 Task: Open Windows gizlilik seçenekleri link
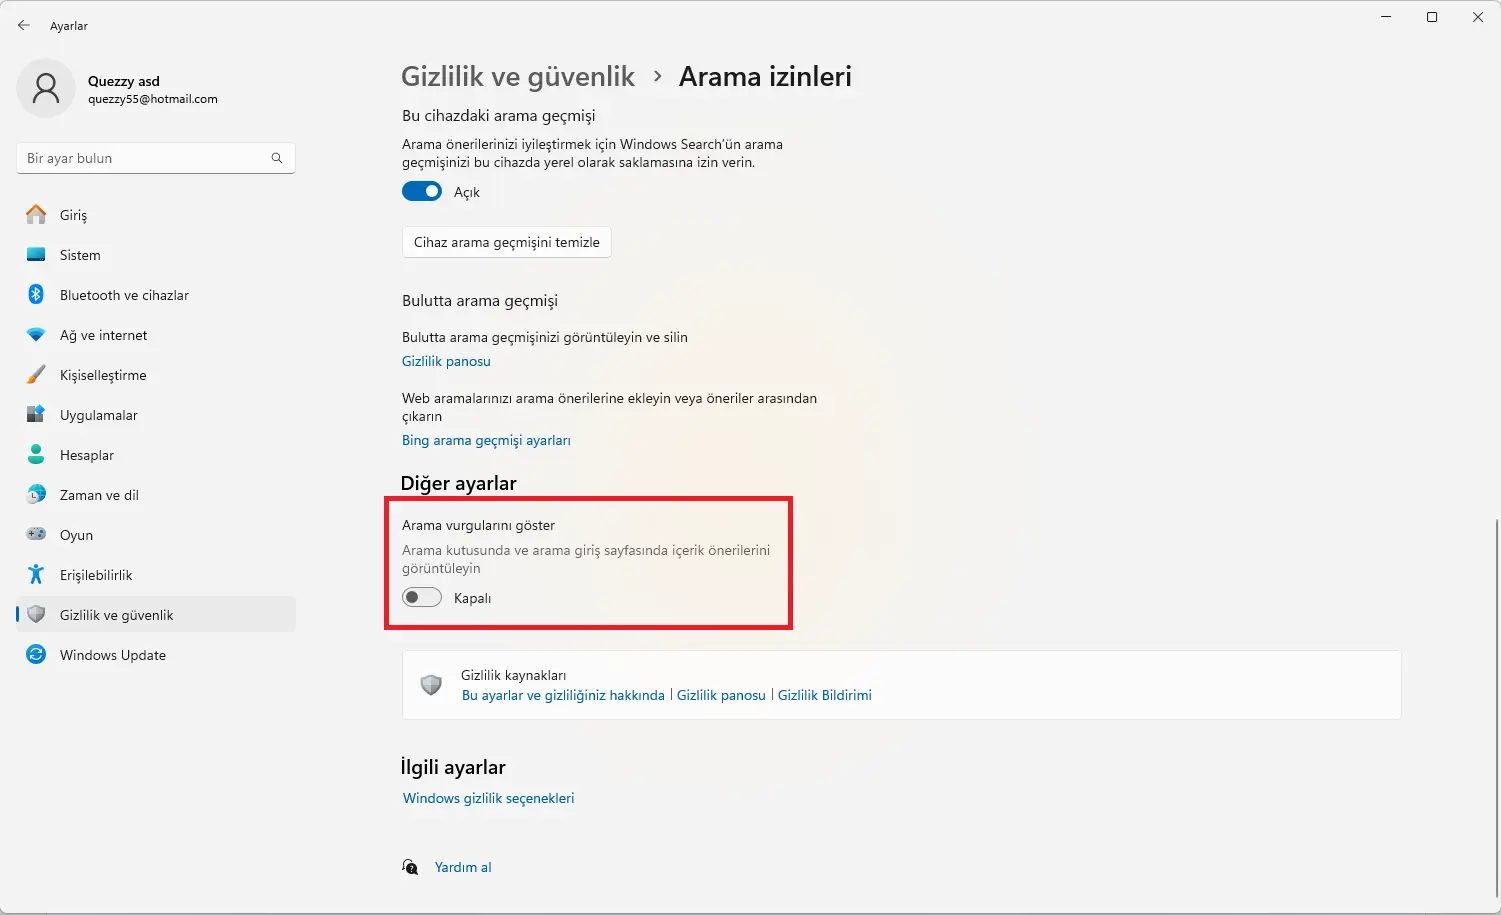(x=489, y=798)
